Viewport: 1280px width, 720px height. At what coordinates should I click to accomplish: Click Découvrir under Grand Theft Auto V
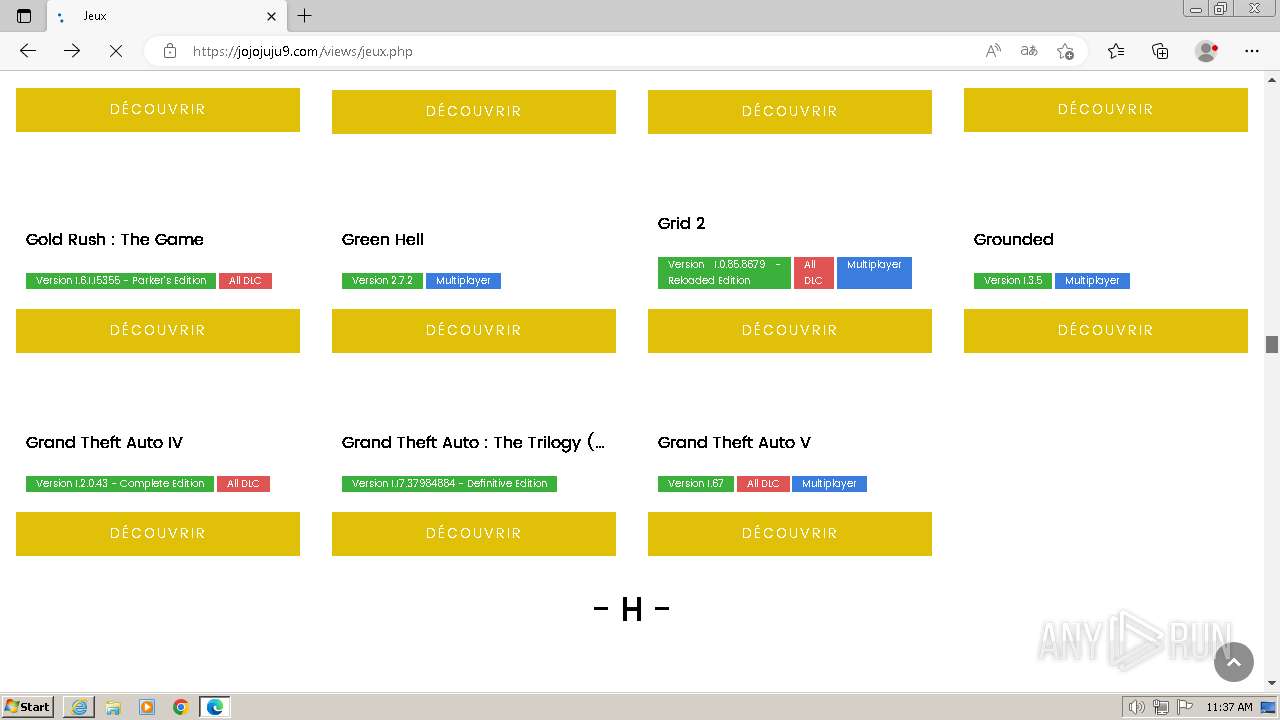pos(790,533)
